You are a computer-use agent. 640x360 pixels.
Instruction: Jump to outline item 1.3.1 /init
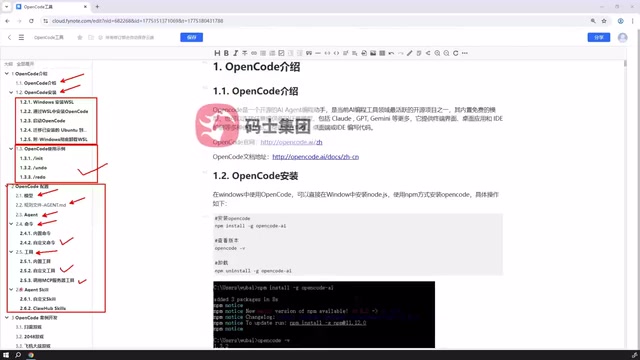tap(31, 158)
